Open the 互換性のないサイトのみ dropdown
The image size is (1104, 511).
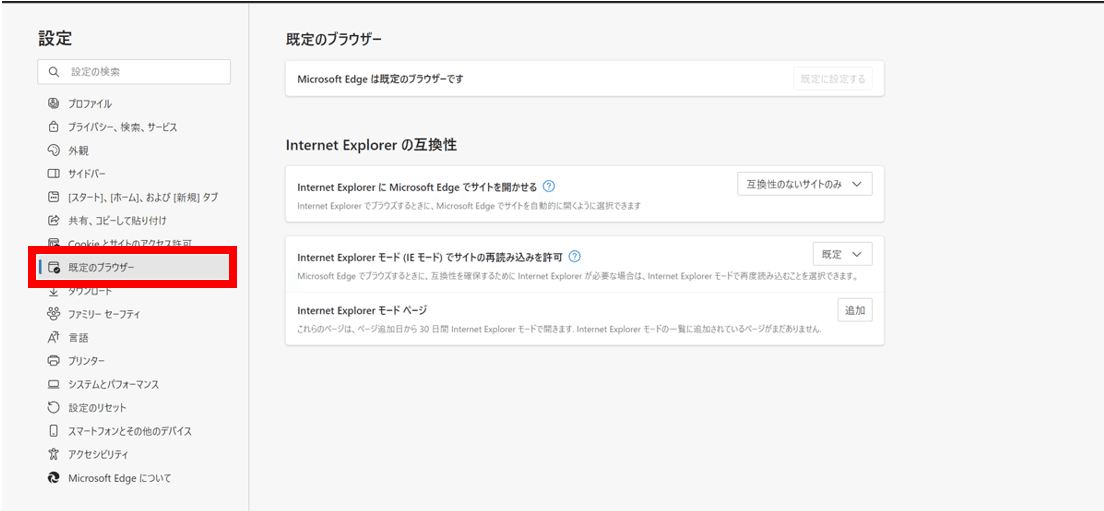point(805,184)
